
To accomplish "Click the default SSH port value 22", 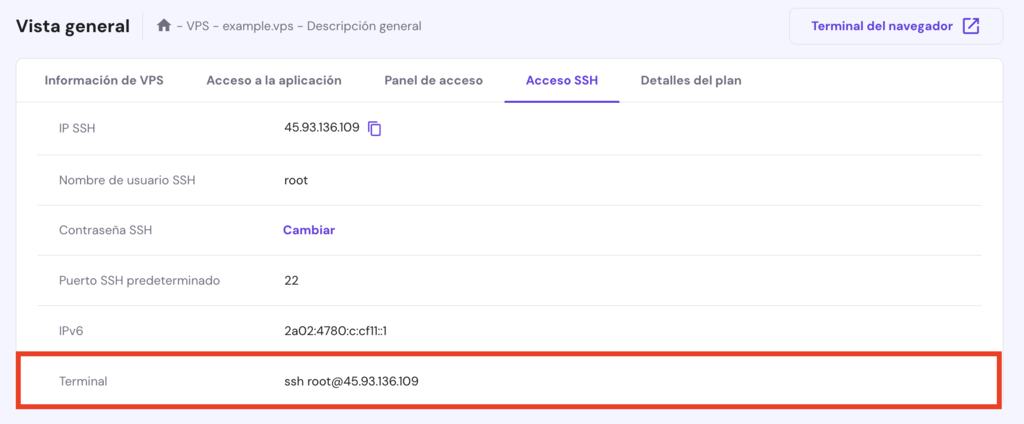I will (291, 280).
